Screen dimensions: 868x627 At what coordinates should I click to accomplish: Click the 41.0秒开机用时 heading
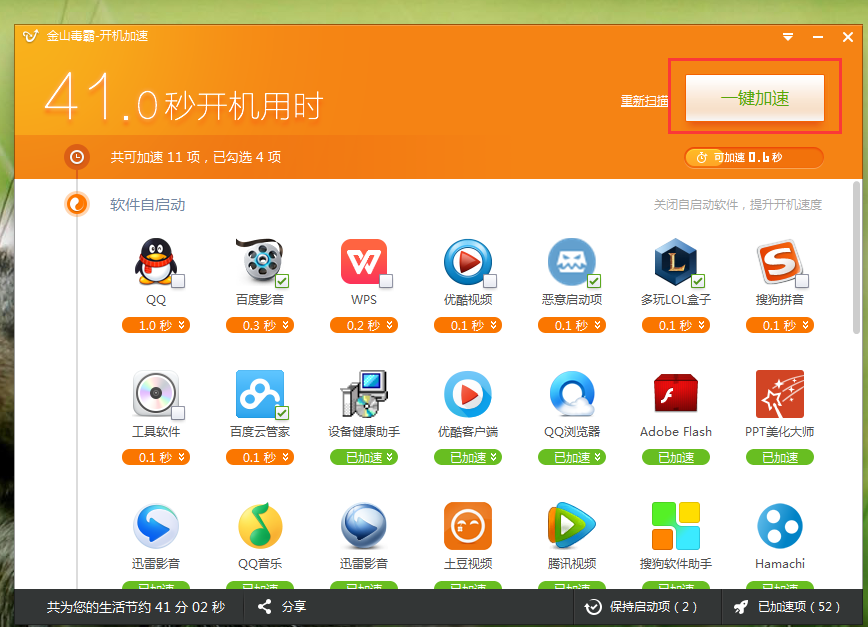pyautogui.click(x=184, y=98)
